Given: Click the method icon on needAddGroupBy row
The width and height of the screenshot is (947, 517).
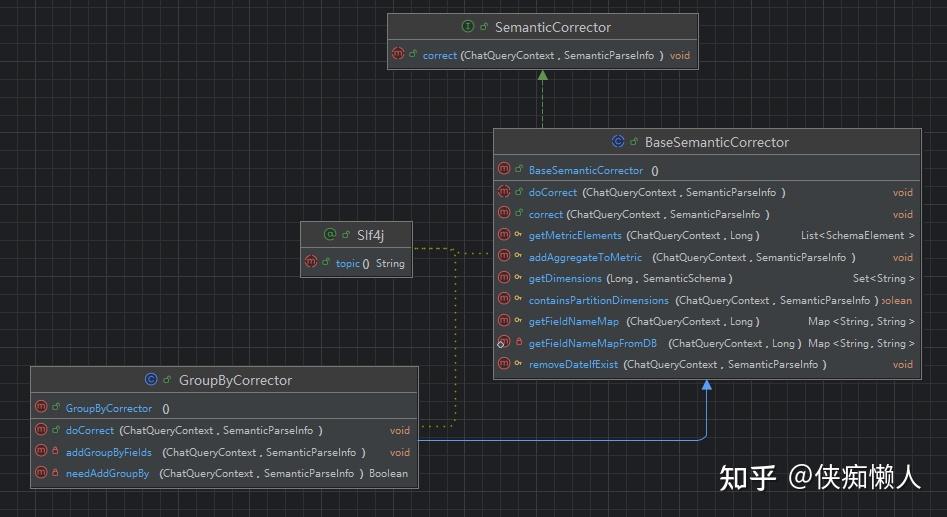Looking at the screenshot, I should 41,472.
